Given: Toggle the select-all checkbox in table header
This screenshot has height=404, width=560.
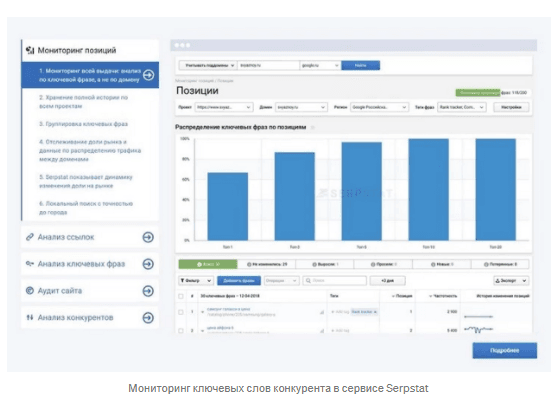Looking at the screenshot, I should tap(181, 296).
